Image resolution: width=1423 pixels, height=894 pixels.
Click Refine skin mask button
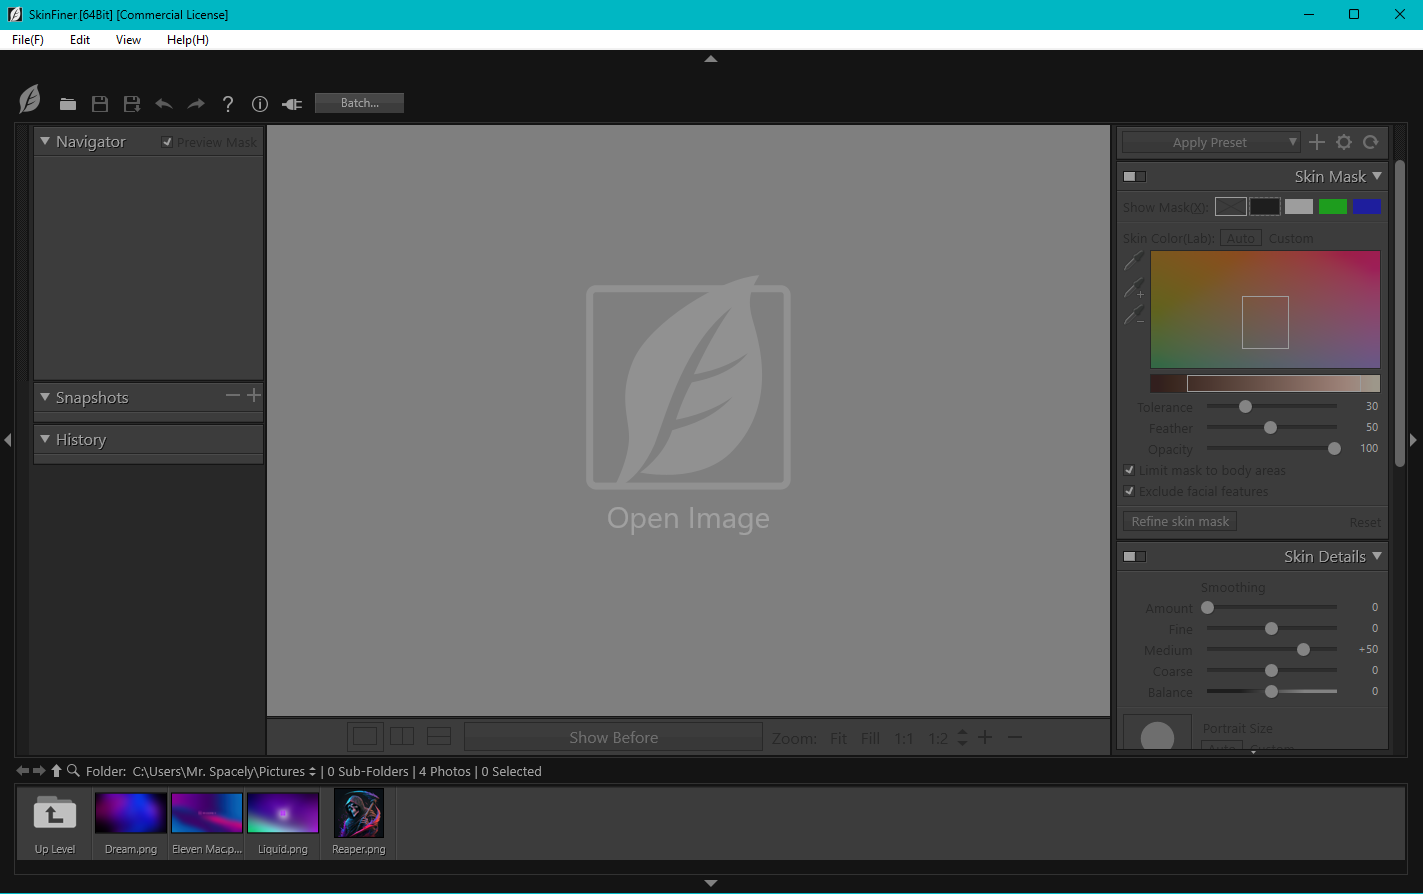(1180, 521)
